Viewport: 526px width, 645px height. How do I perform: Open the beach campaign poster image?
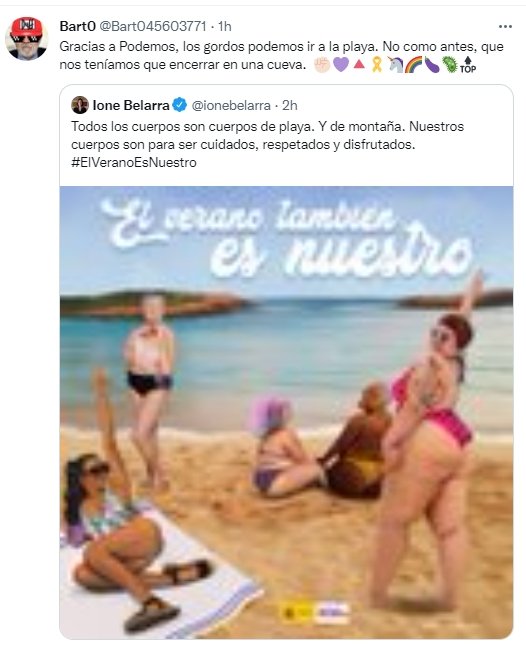(286, 413)
